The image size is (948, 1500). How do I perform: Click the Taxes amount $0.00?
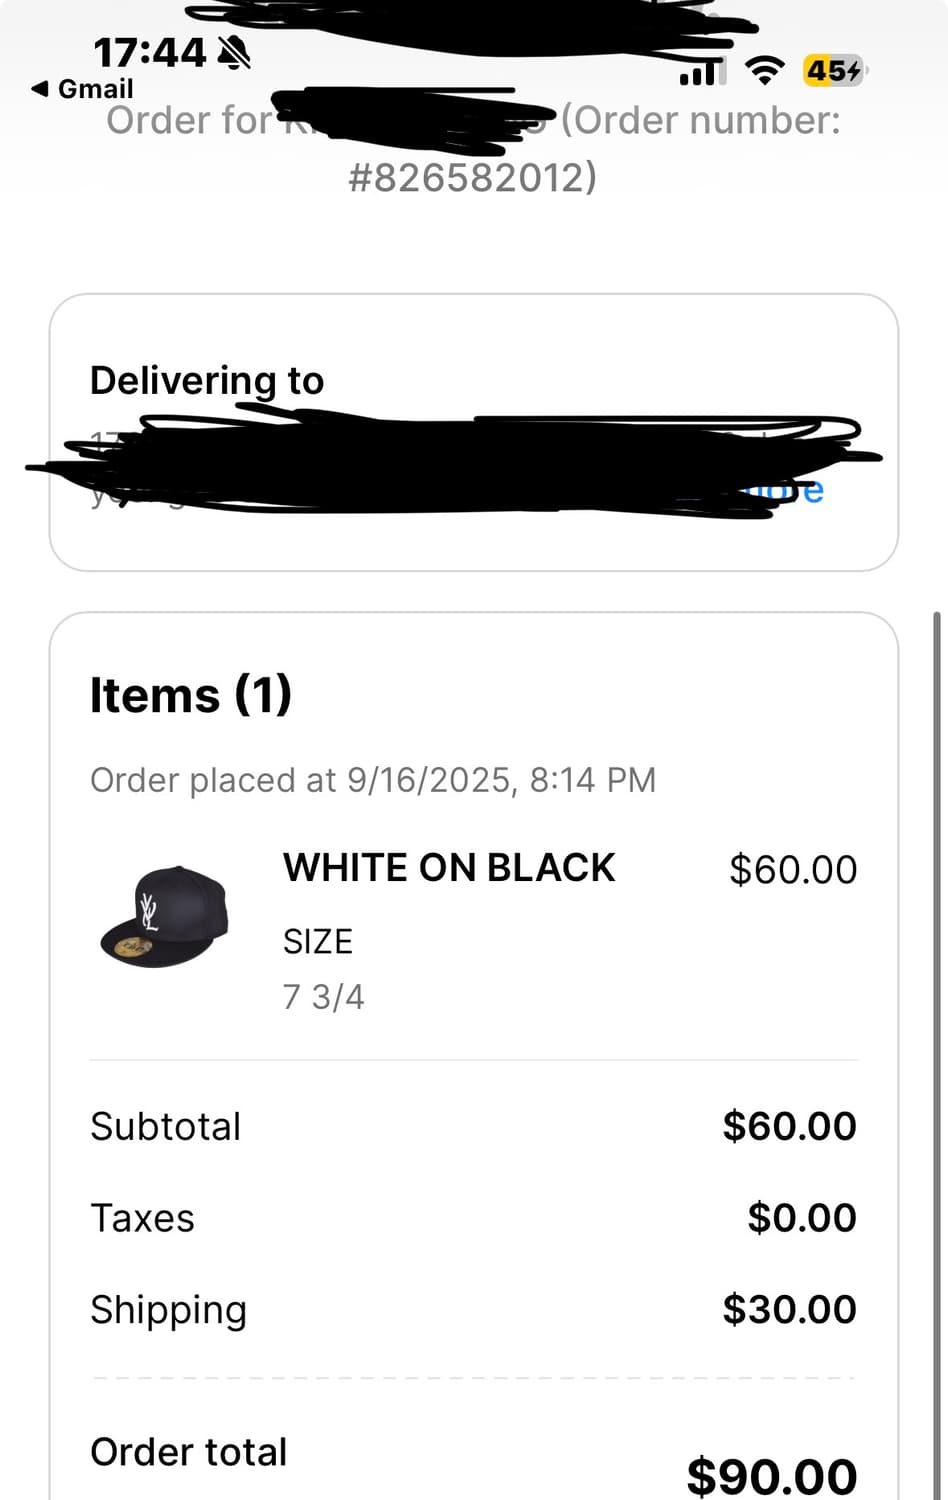(802, 1218)
